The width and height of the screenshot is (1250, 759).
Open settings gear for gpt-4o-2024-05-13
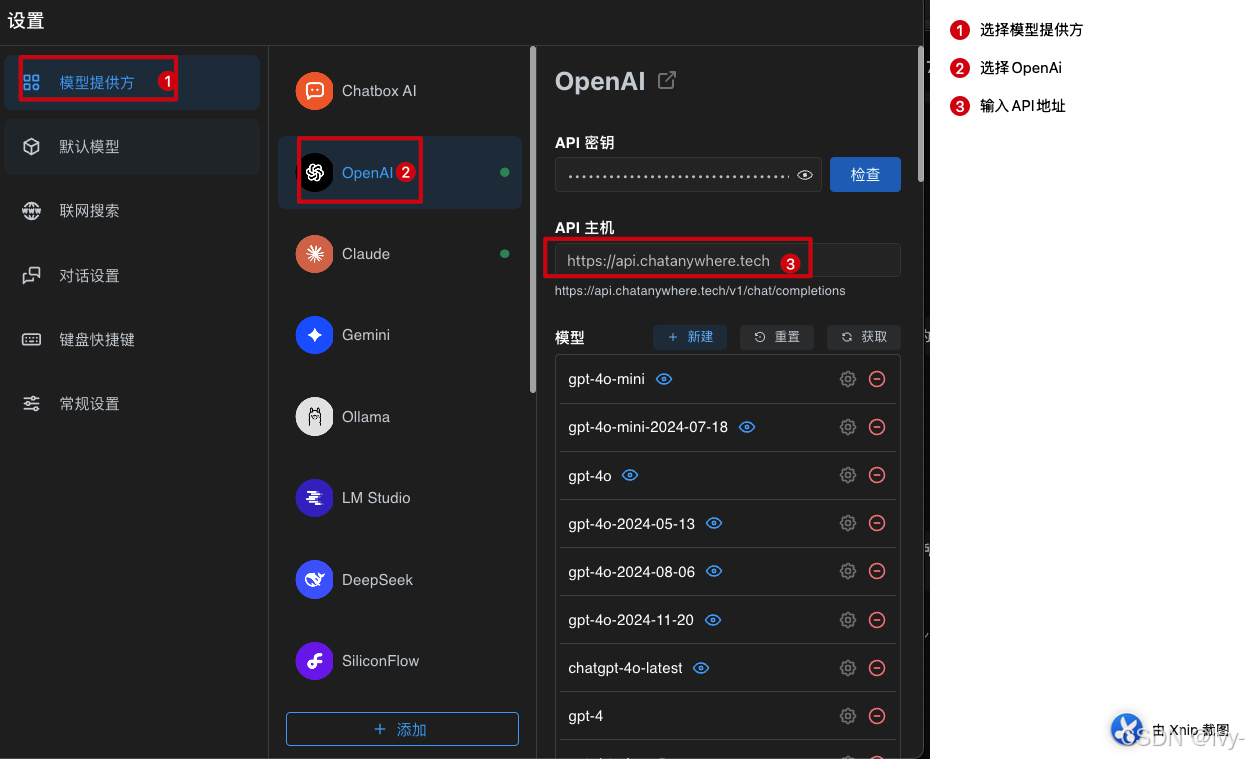[x=848, y=523]
